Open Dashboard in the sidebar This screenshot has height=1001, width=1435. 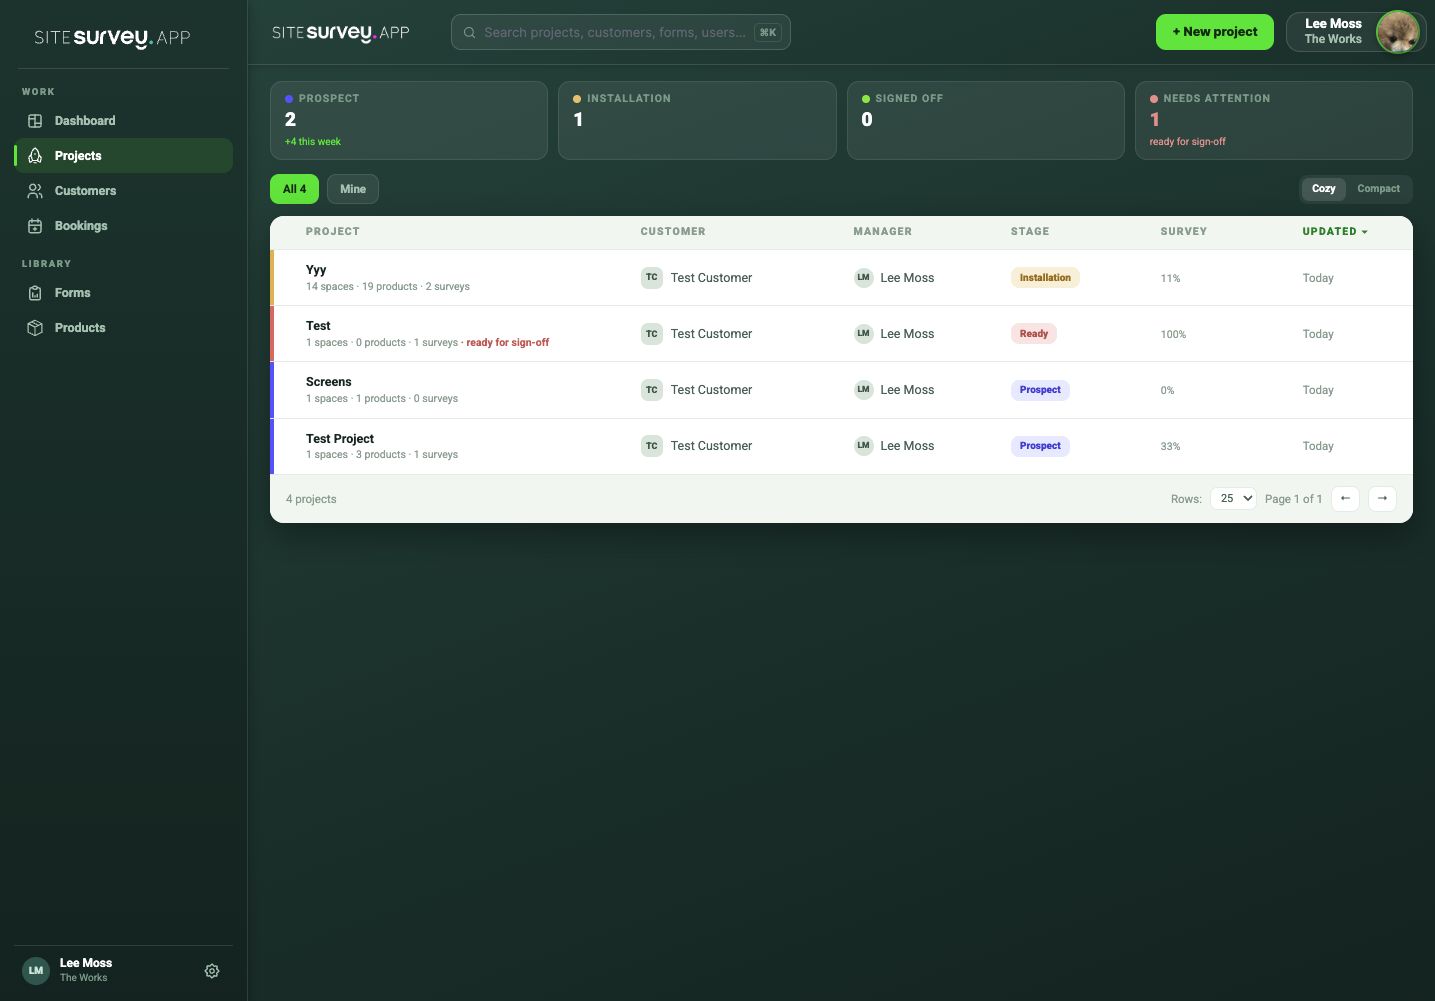[x=123, y=121]
